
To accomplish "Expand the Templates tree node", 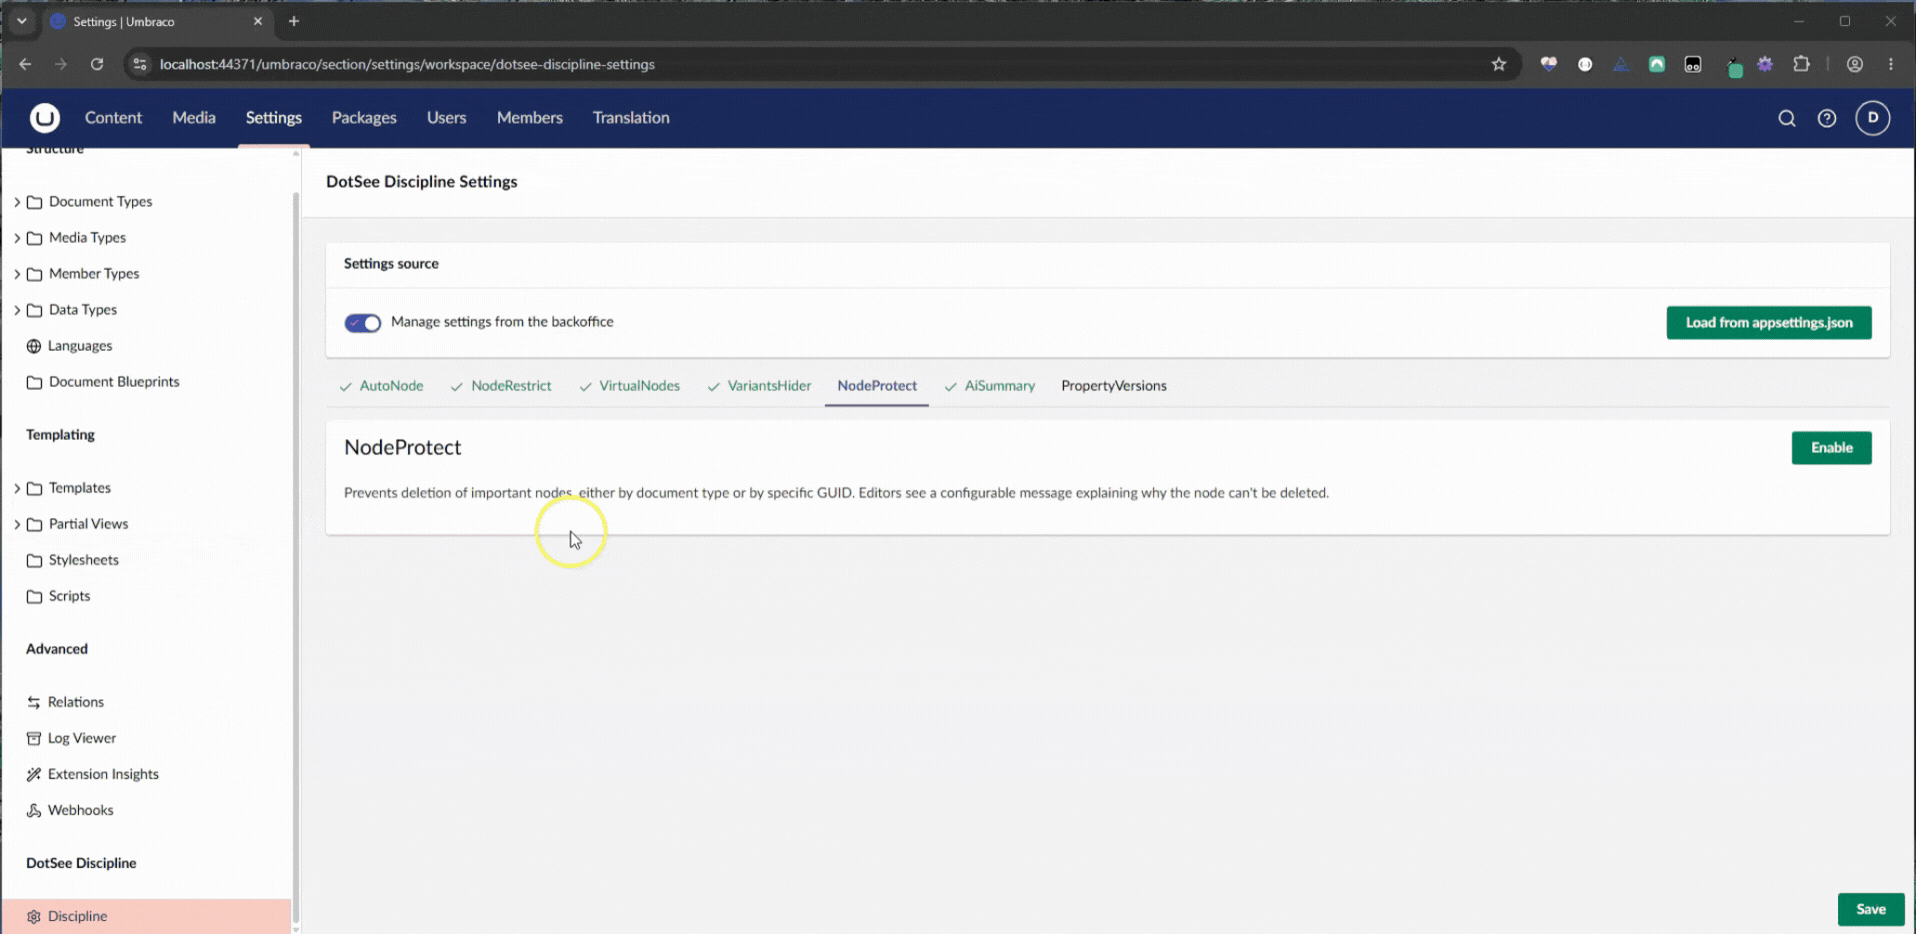I will (x=17, y=488).
